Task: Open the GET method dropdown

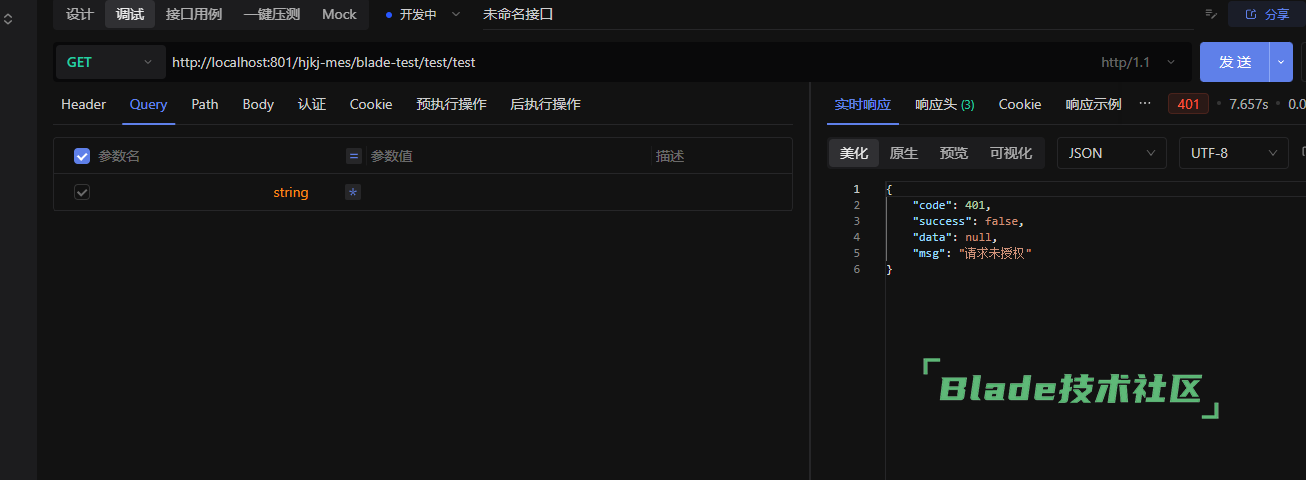Action: tap(109, 62)
